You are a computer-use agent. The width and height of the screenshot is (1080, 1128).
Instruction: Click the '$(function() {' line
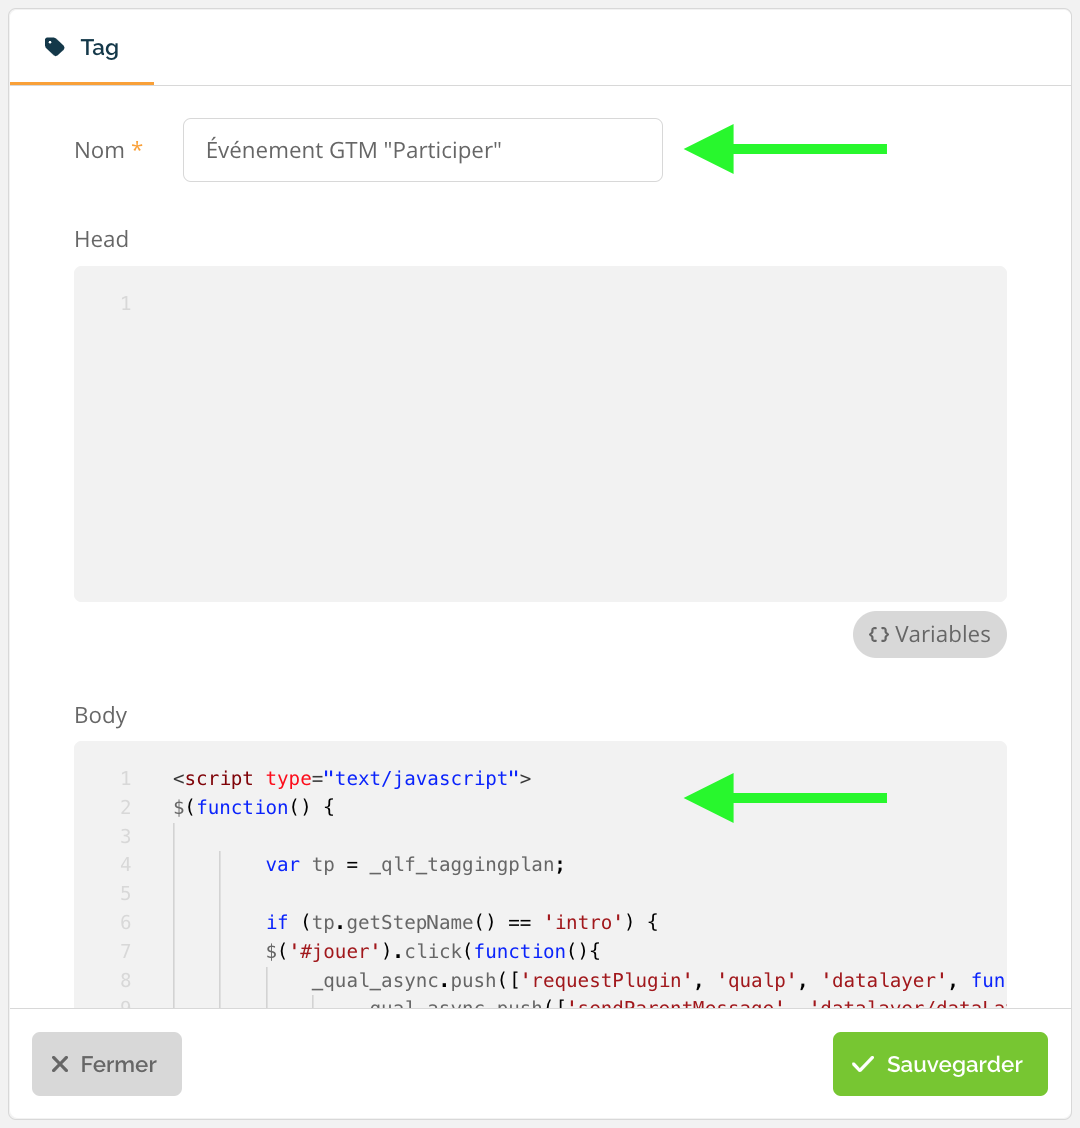tap(253, 807)
